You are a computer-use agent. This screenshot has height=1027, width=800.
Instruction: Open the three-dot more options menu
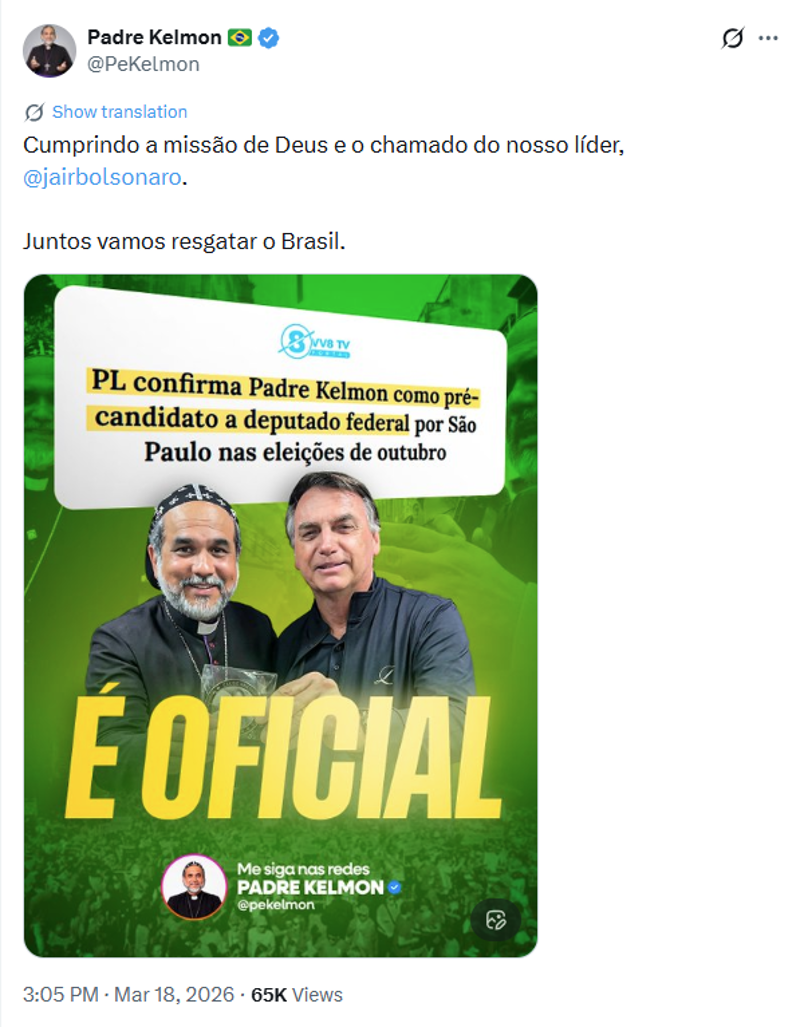pyautogui.click(x=769, y=39)
